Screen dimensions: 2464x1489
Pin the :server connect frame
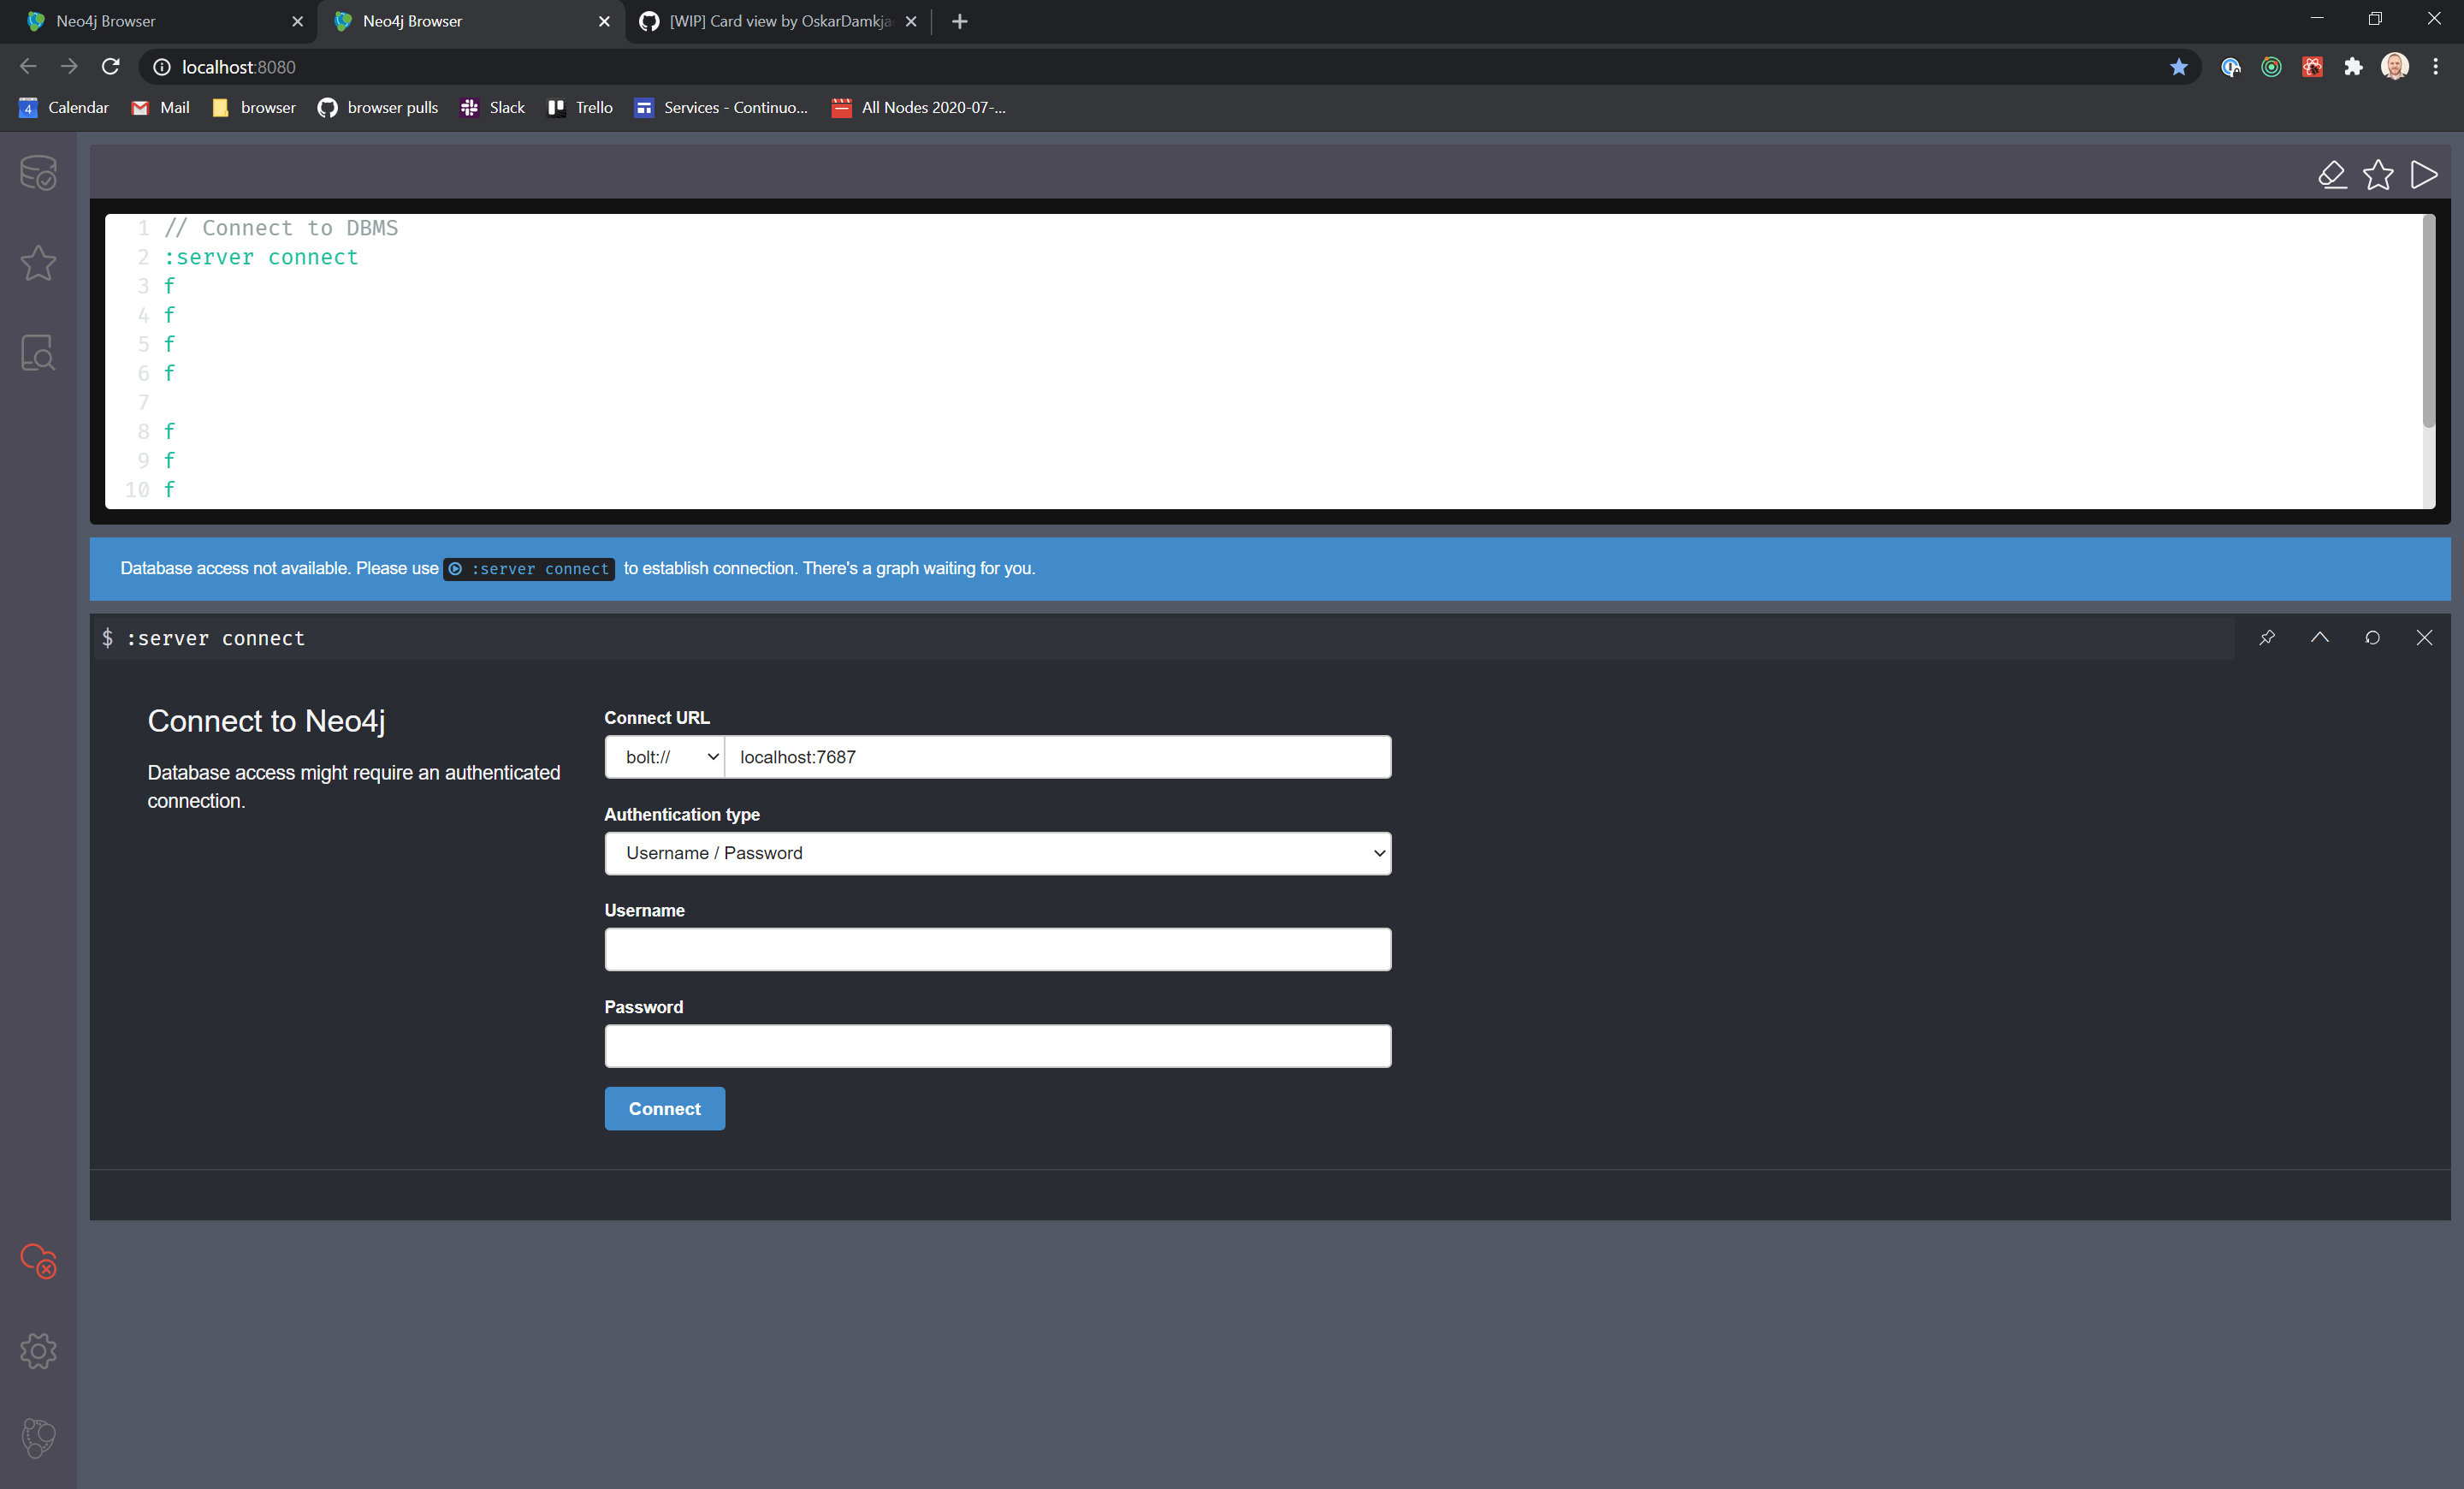click(x=2267, y=638)
